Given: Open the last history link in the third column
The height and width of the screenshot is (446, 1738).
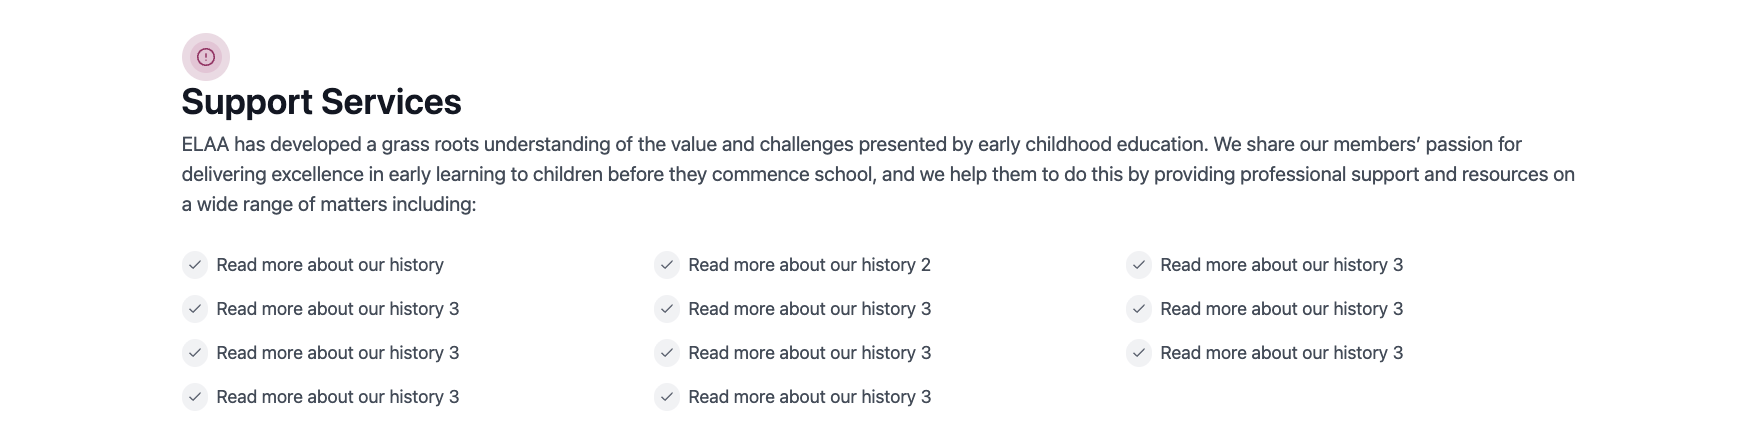Looking at the screenshot, I should pyautogui.click(x=1281, y=353).
